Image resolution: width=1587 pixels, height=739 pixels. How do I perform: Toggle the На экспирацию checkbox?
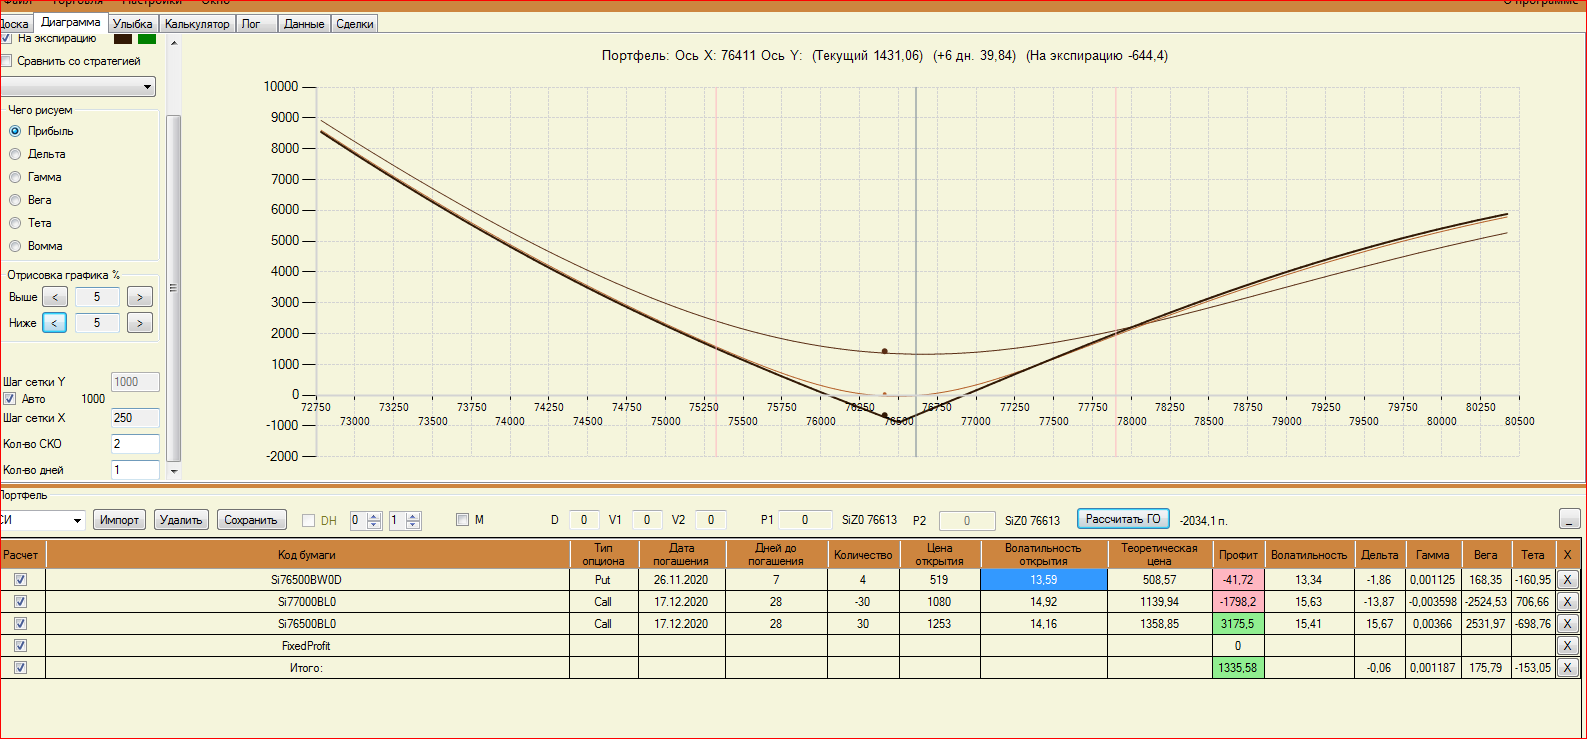coord(6,38)
